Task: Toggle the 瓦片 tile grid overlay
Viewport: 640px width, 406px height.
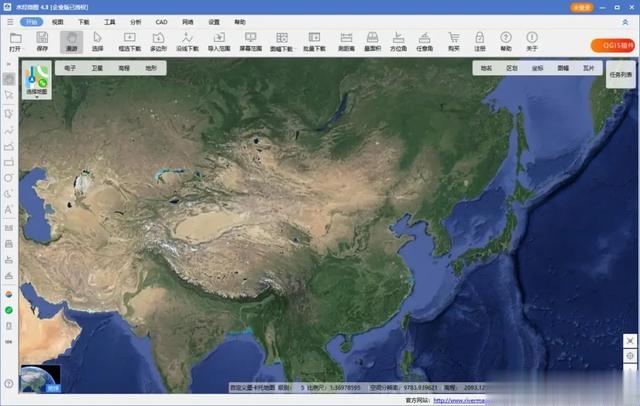Action: pyautogui.click(x=589, y=68)
